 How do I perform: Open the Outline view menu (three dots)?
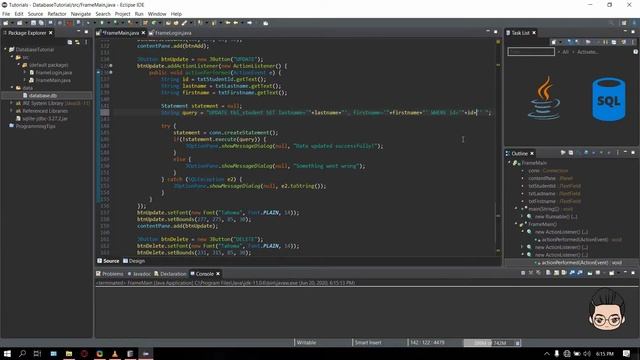617,153
